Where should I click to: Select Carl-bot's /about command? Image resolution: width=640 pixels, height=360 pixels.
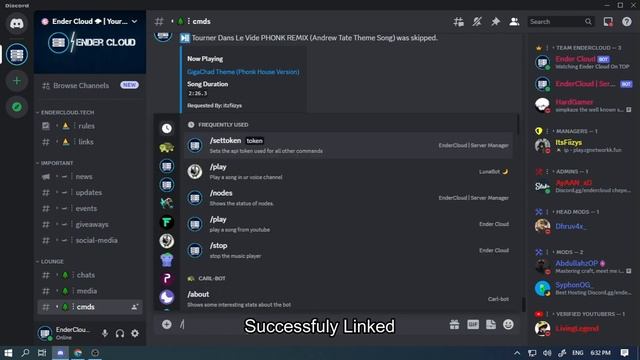tap(348, 299)
